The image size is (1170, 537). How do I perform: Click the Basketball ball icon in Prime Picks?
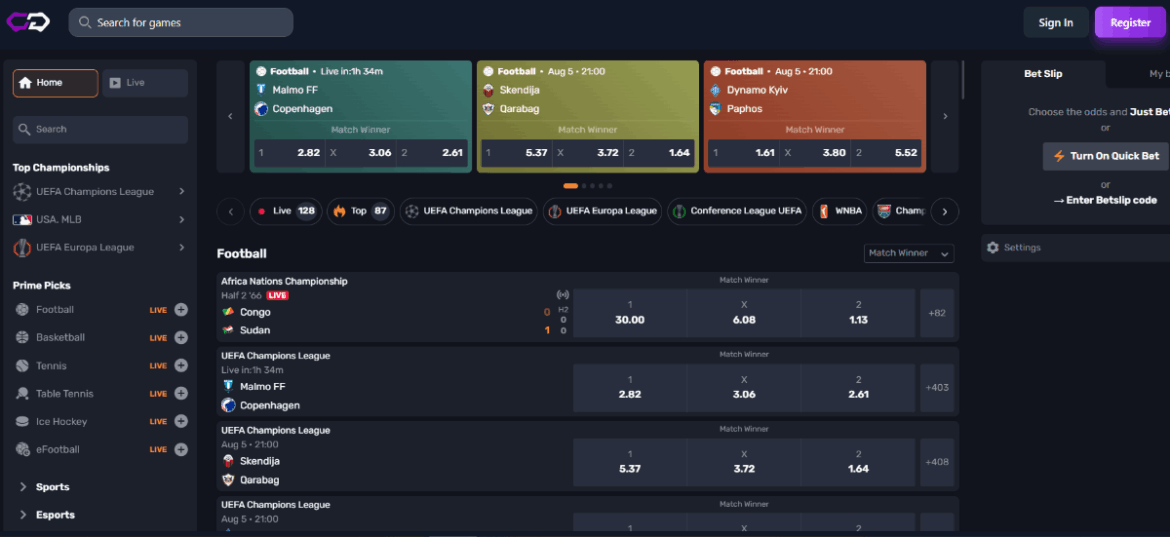[x=22, y=337]
